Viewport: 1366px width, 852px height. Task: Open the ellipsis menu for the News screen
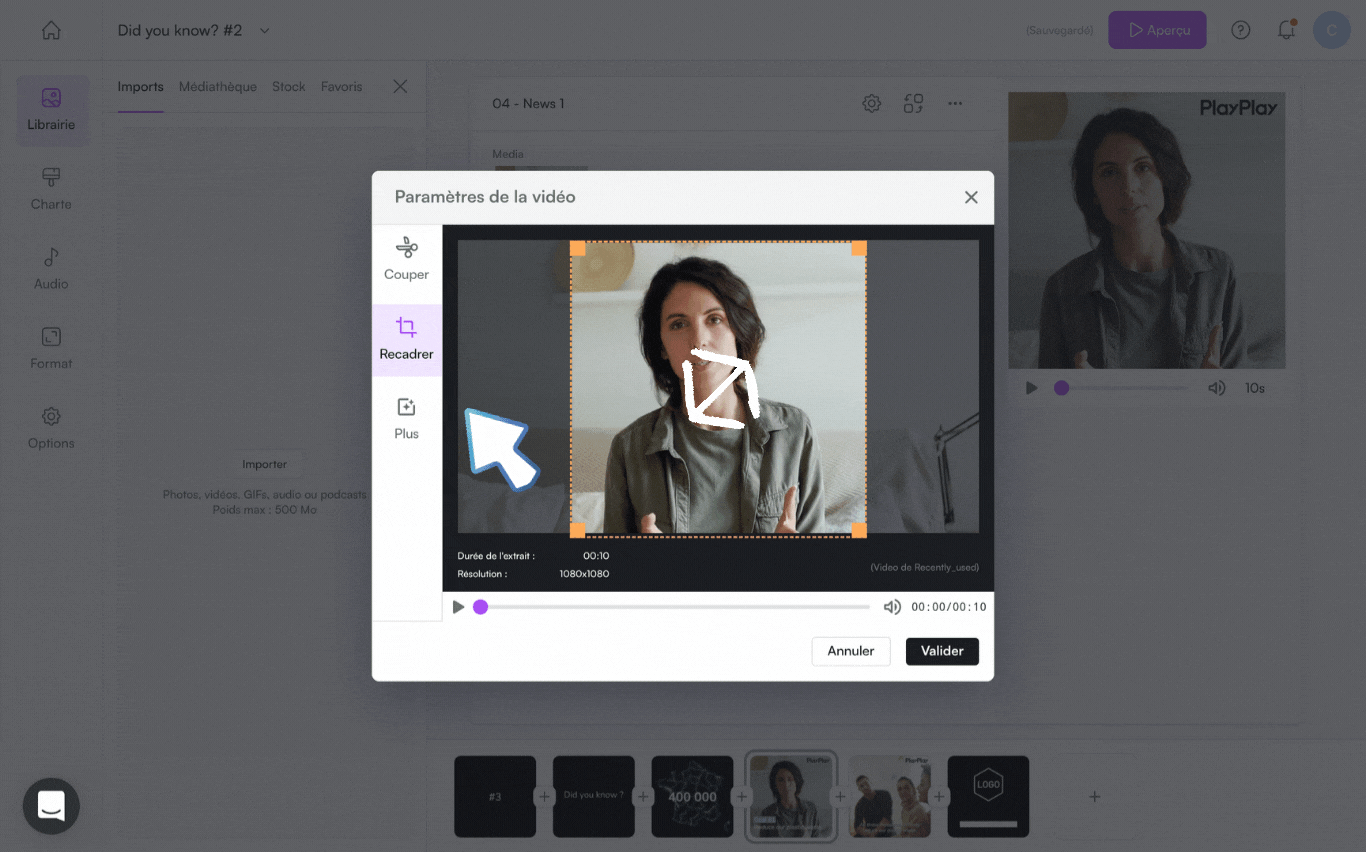click(x=955, y=103)
